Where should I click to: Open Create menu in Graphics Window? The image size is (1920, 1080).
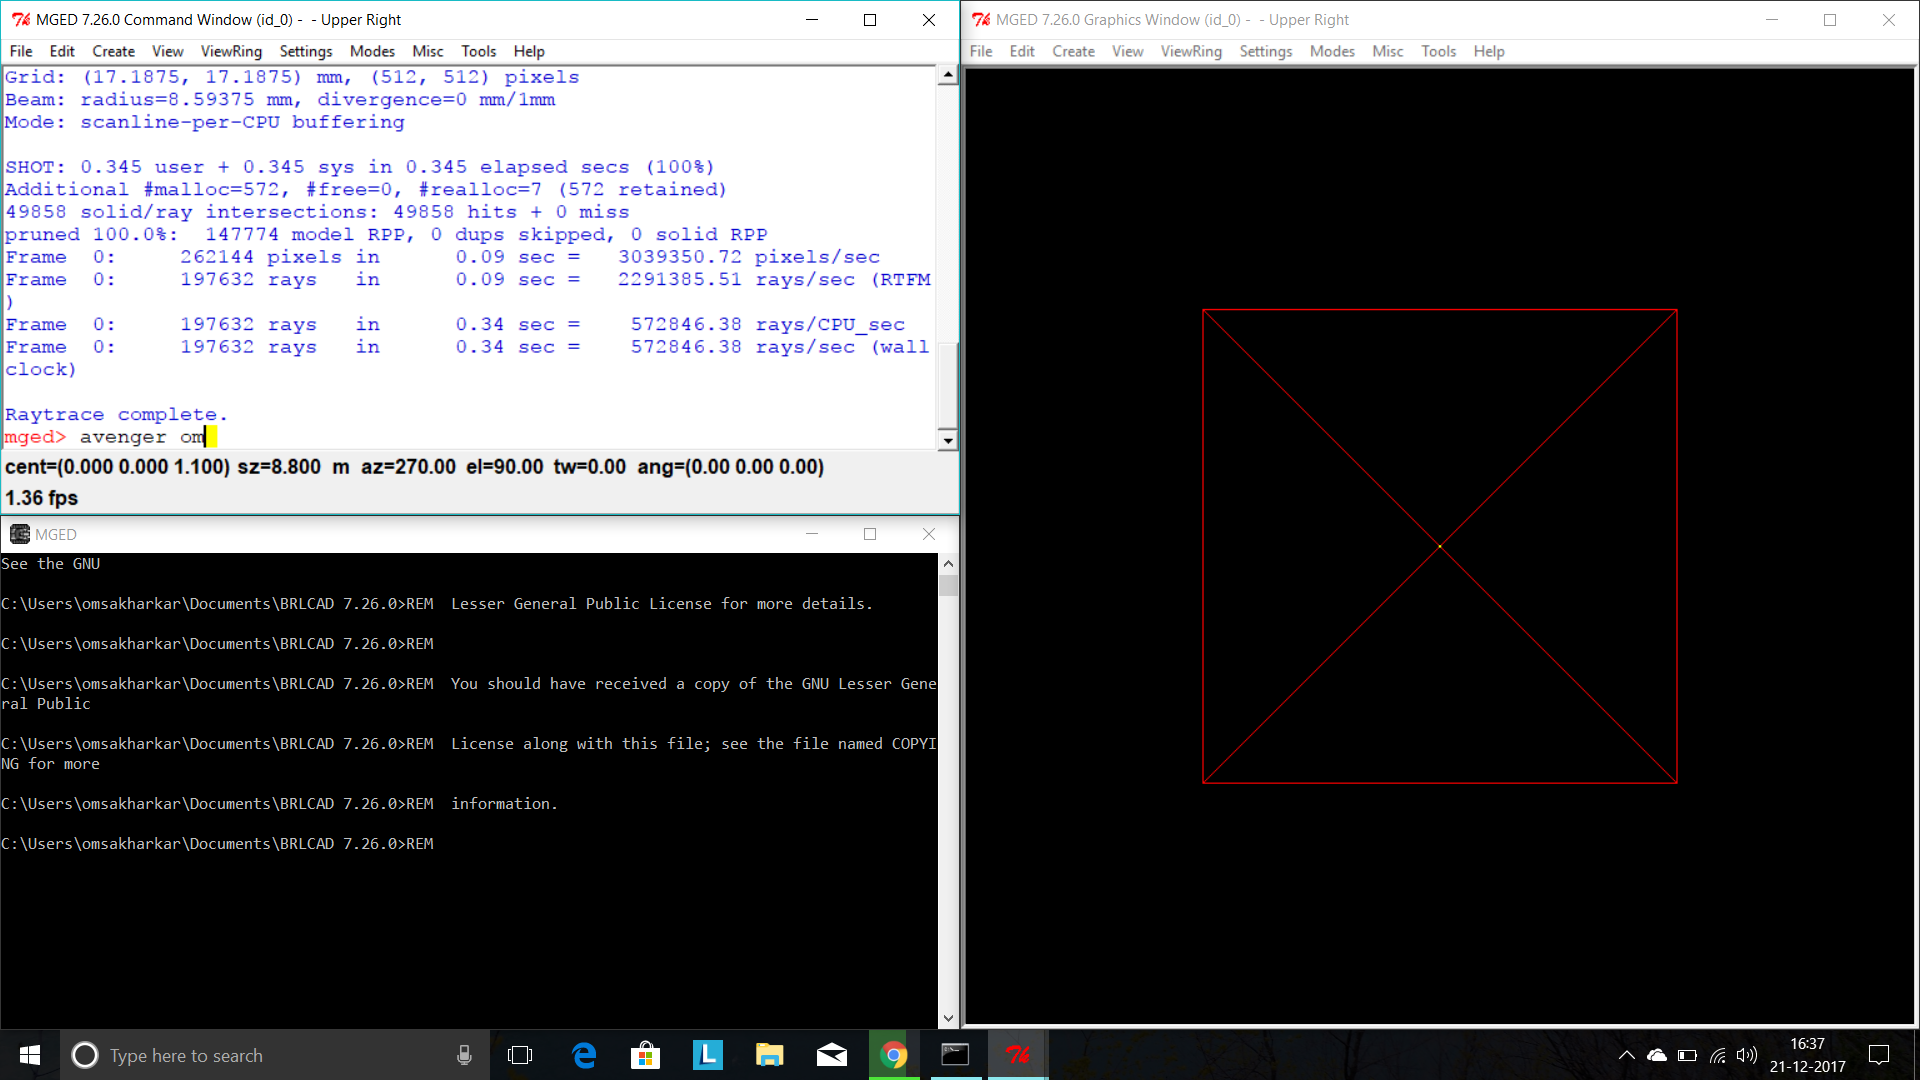pos(1074,51)
